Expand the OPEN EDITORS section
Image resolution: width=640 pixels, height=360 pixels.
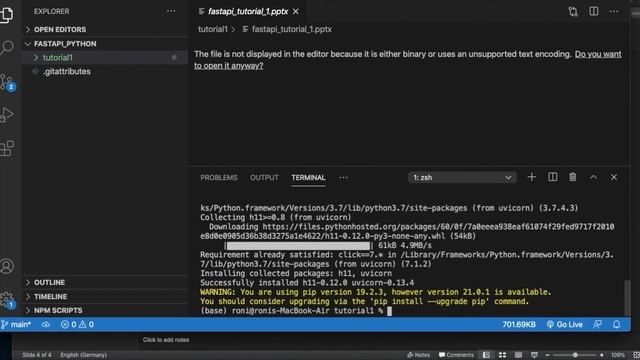coord(104,29)
